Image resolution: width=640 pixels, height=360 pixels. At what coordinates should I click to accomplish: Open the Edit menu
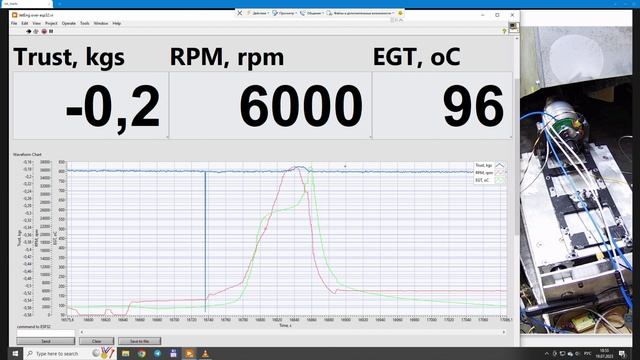(x=24, y=23)
